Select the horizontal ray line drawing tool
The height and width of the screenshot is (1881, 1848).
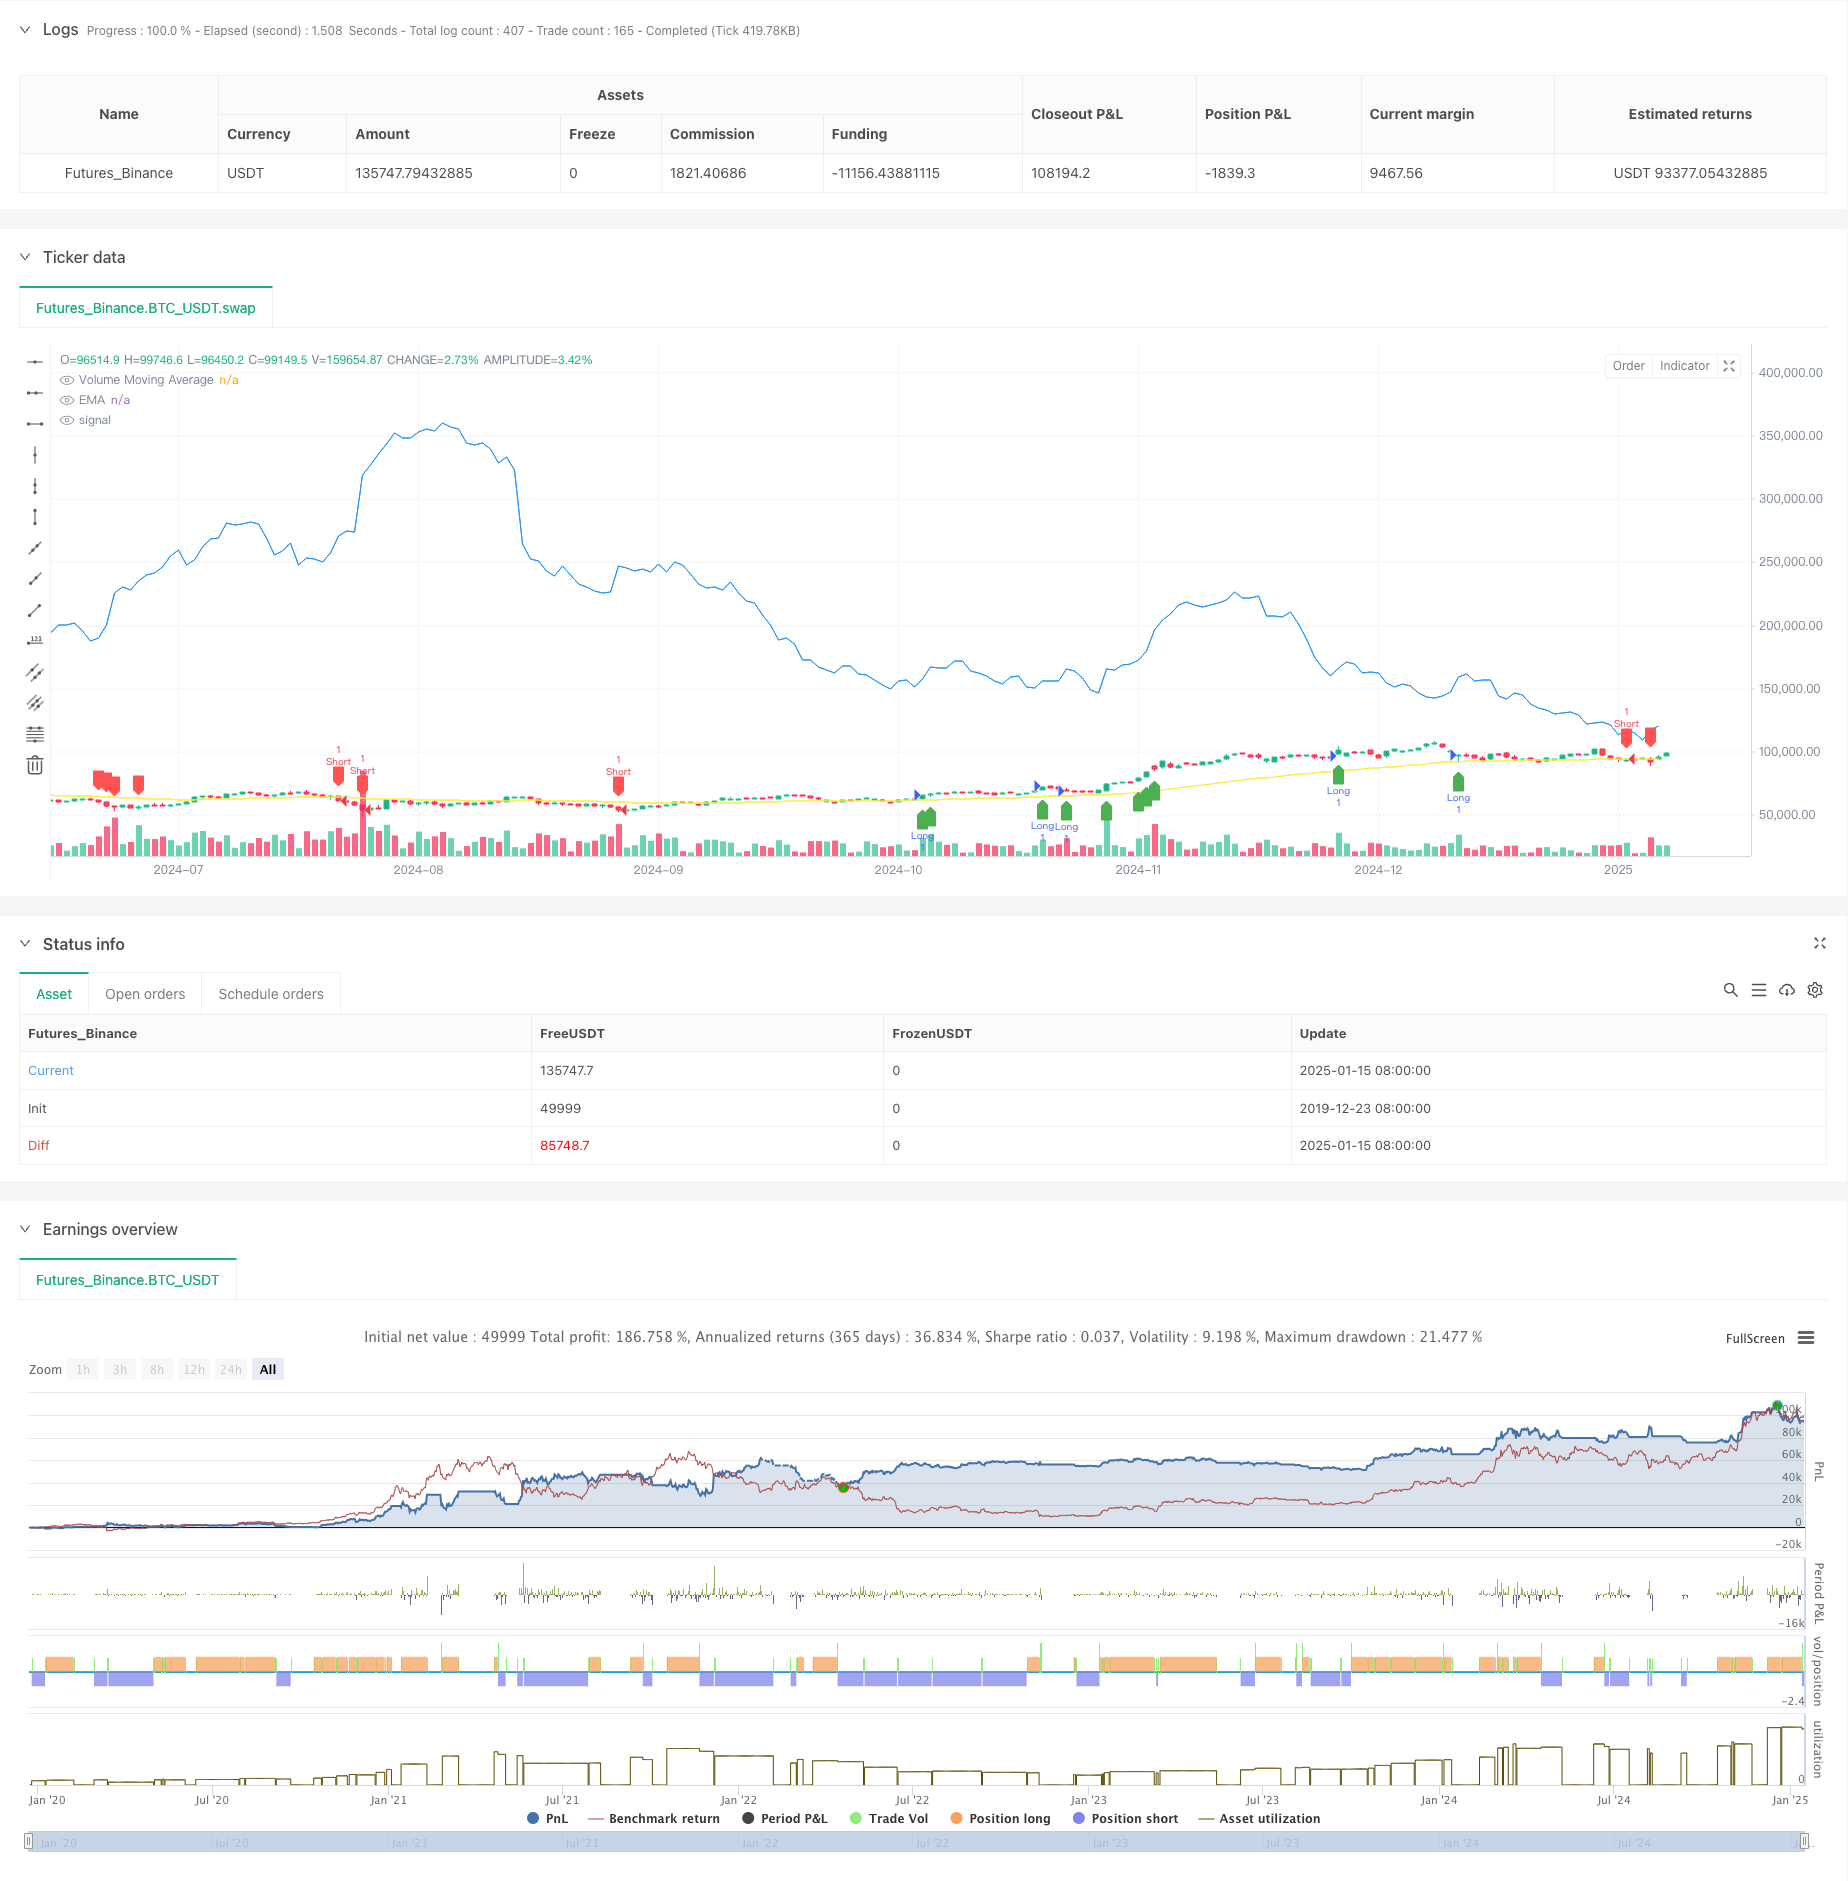pos(35,393)
